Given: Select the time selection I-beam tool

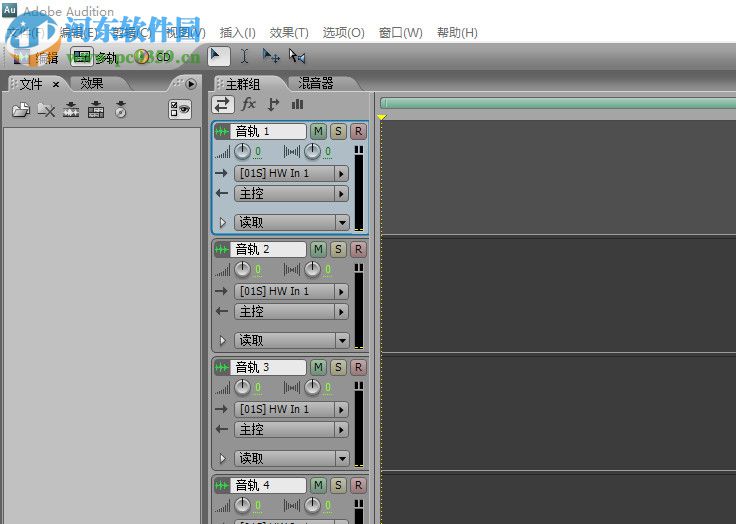Looking at the screenshot, I should (x=244, y=57).
